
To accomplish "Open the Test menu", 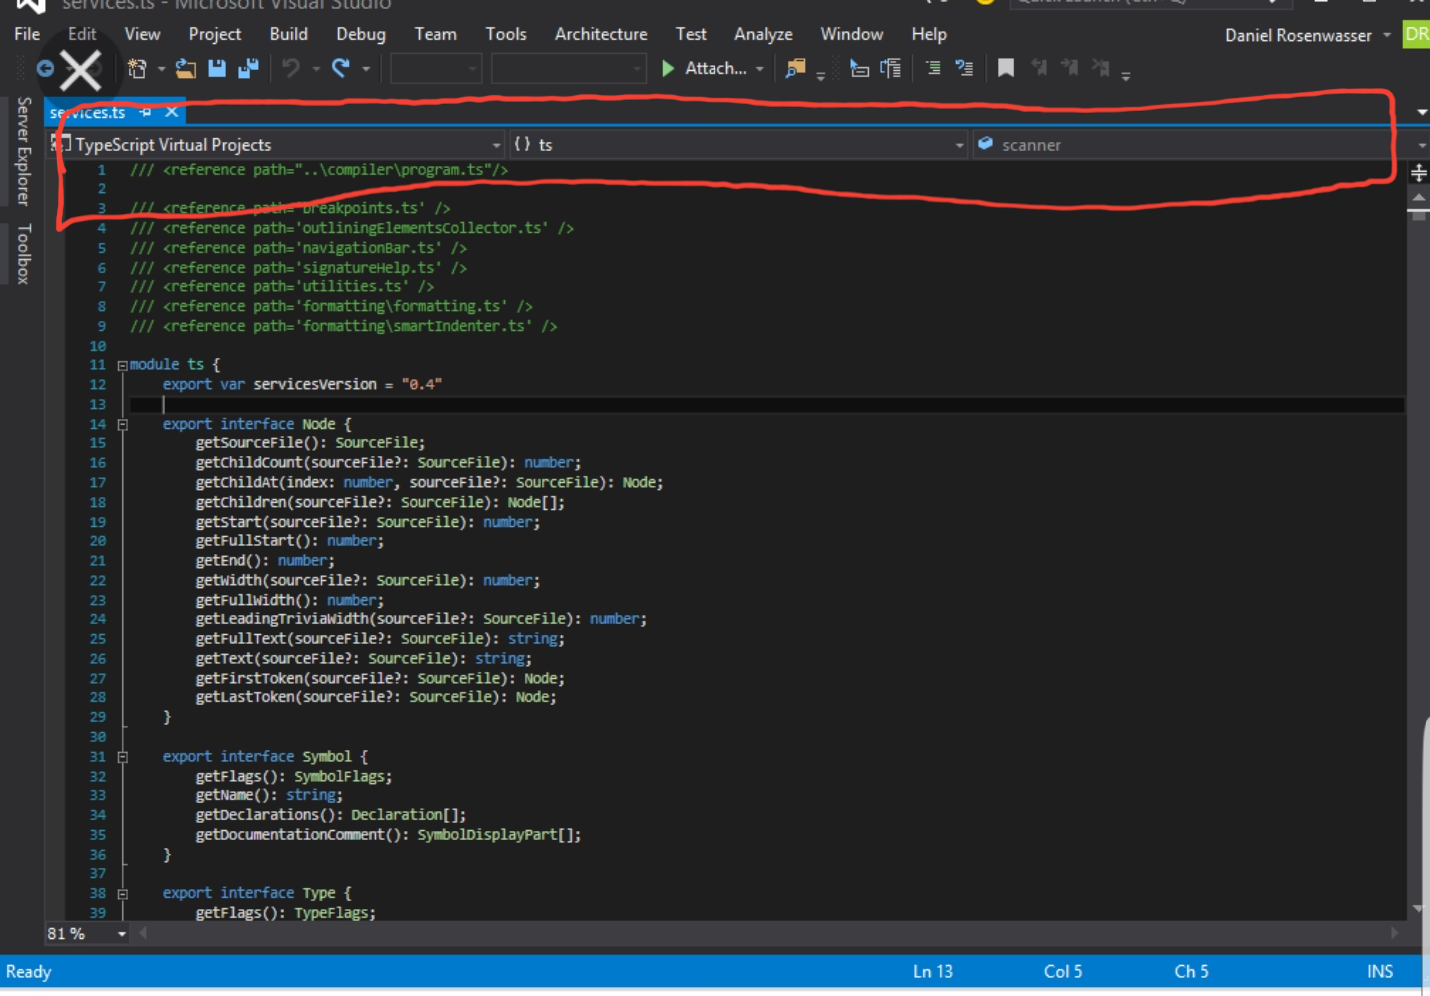I will [x=691, y=34].
